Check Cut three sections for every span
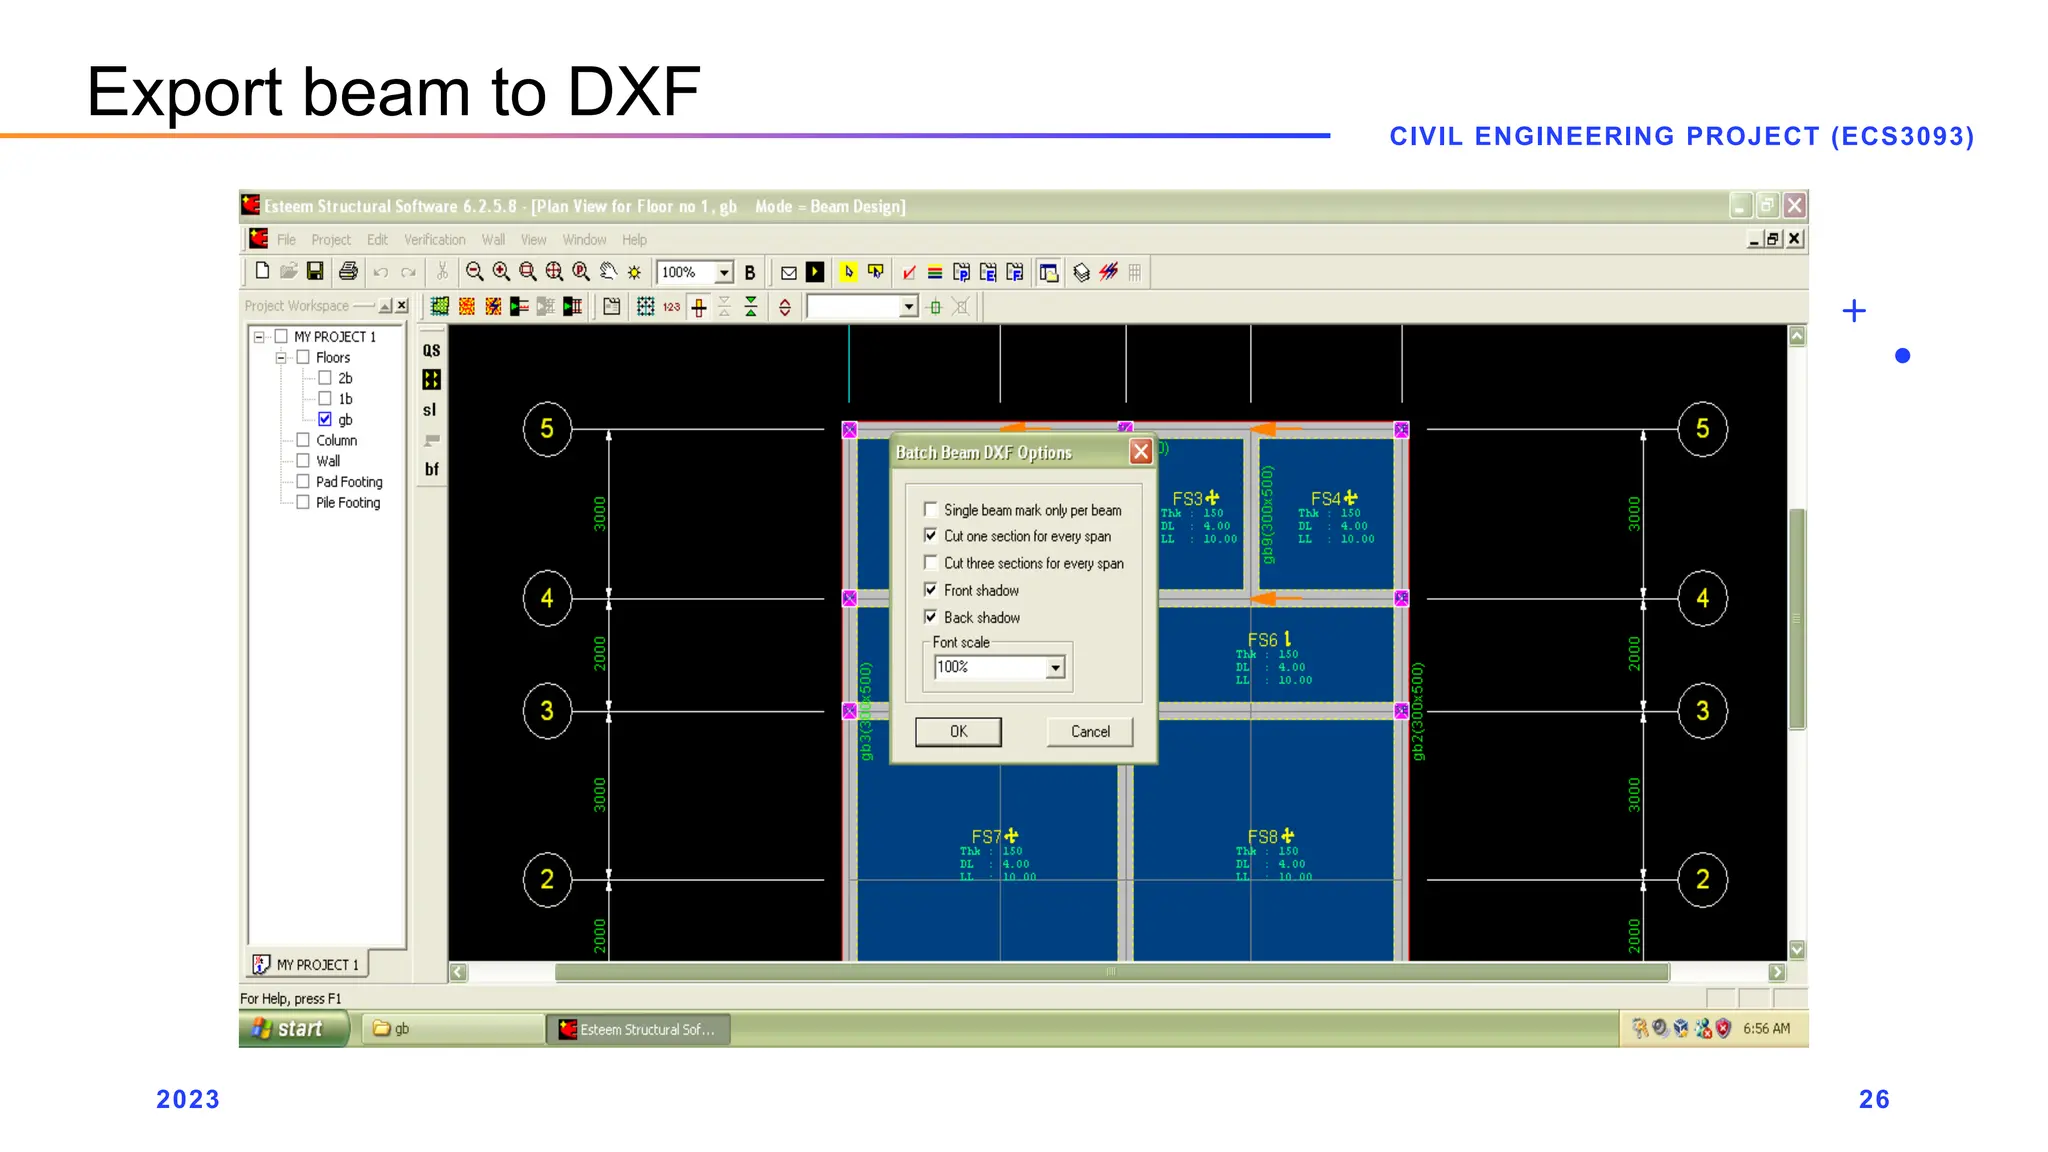The image size is (2048, 1152). pyautogui.click(x=931, y=563)
